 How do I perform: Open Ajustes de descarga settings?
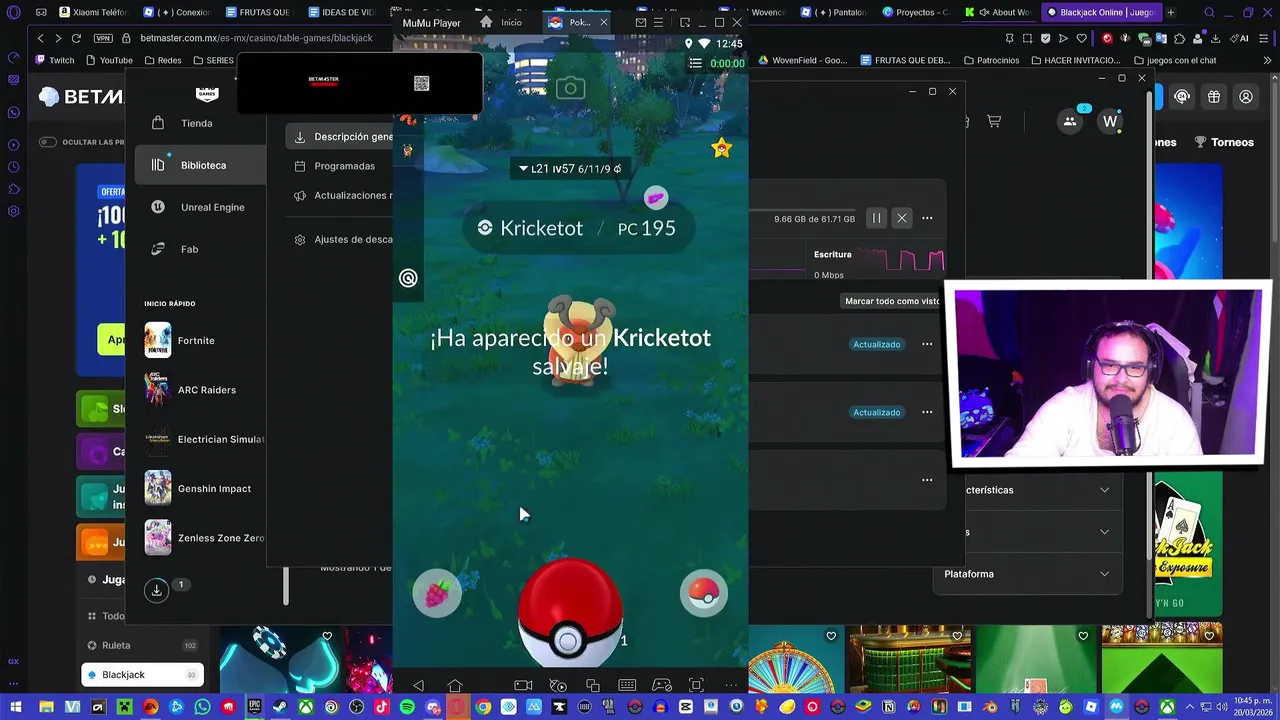point(342,239)
